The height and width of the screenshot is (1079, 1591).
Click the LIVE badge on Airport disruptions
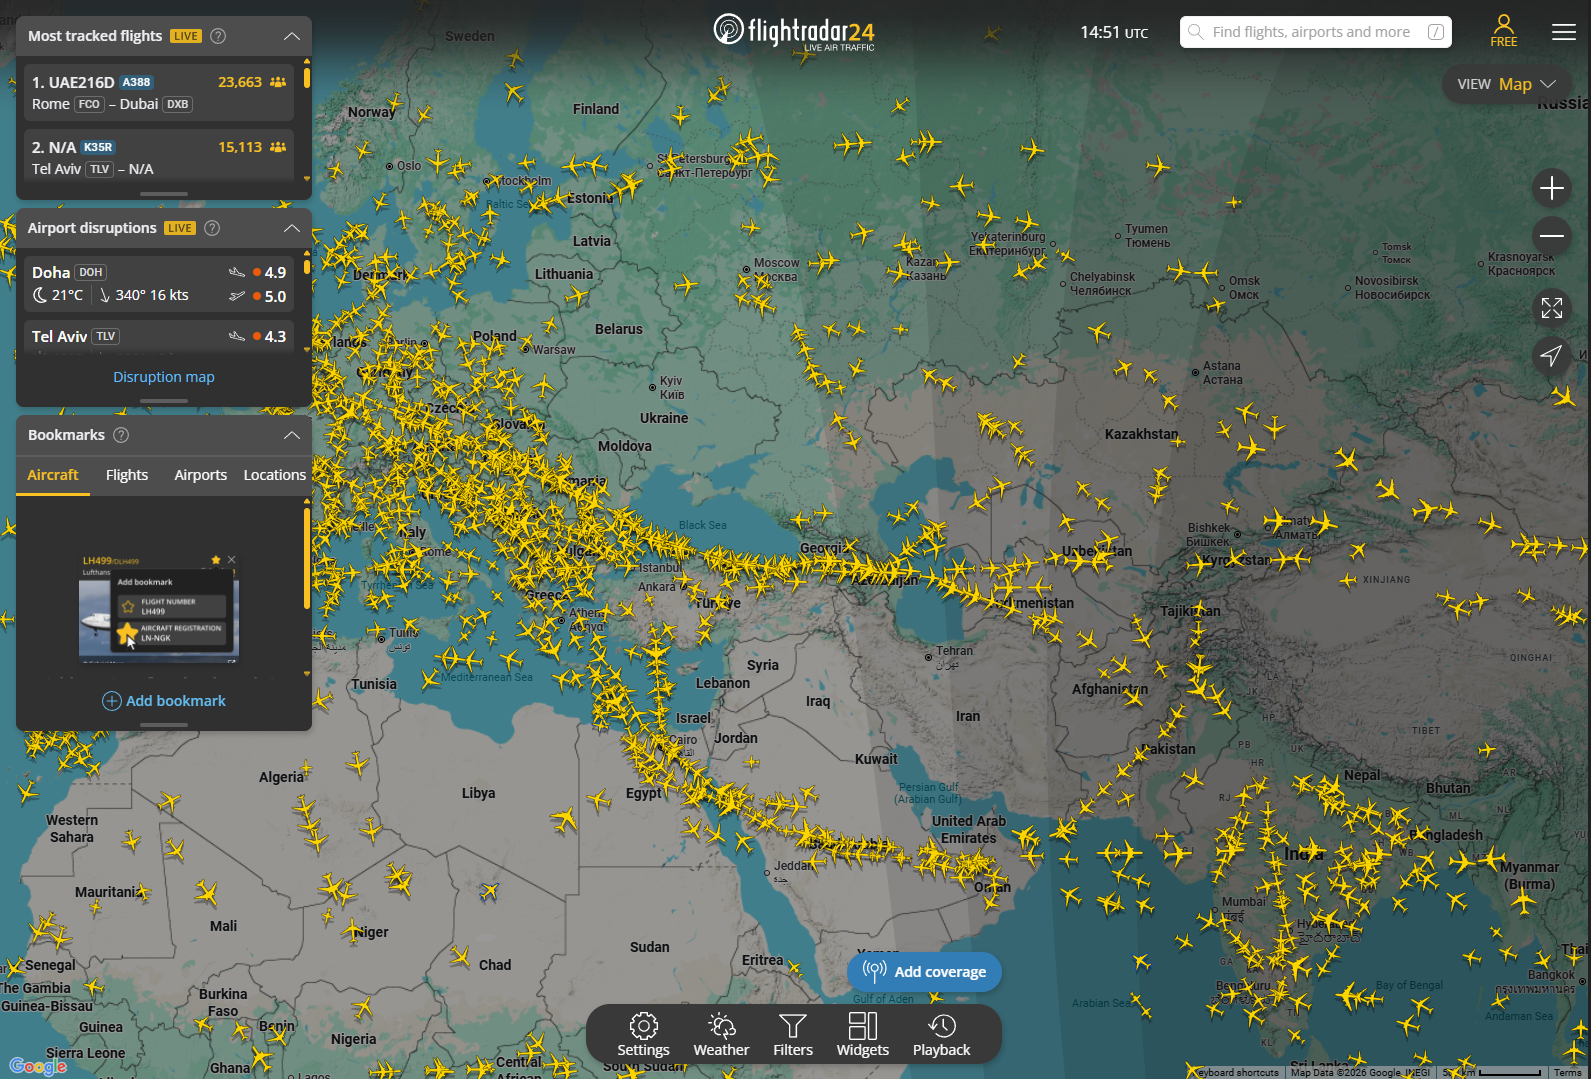click(180, 228)
